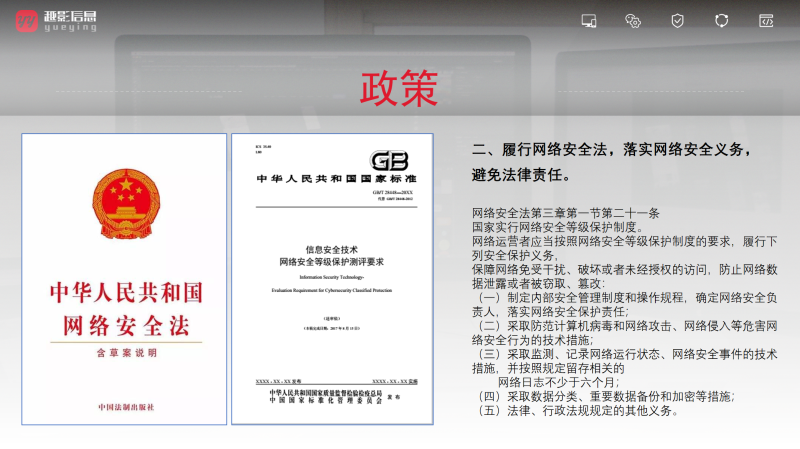Screen dimensions: 800x449
Task: Click line 网络安全法第三章第一节第二十一条
Action: [x=565, y=213]
